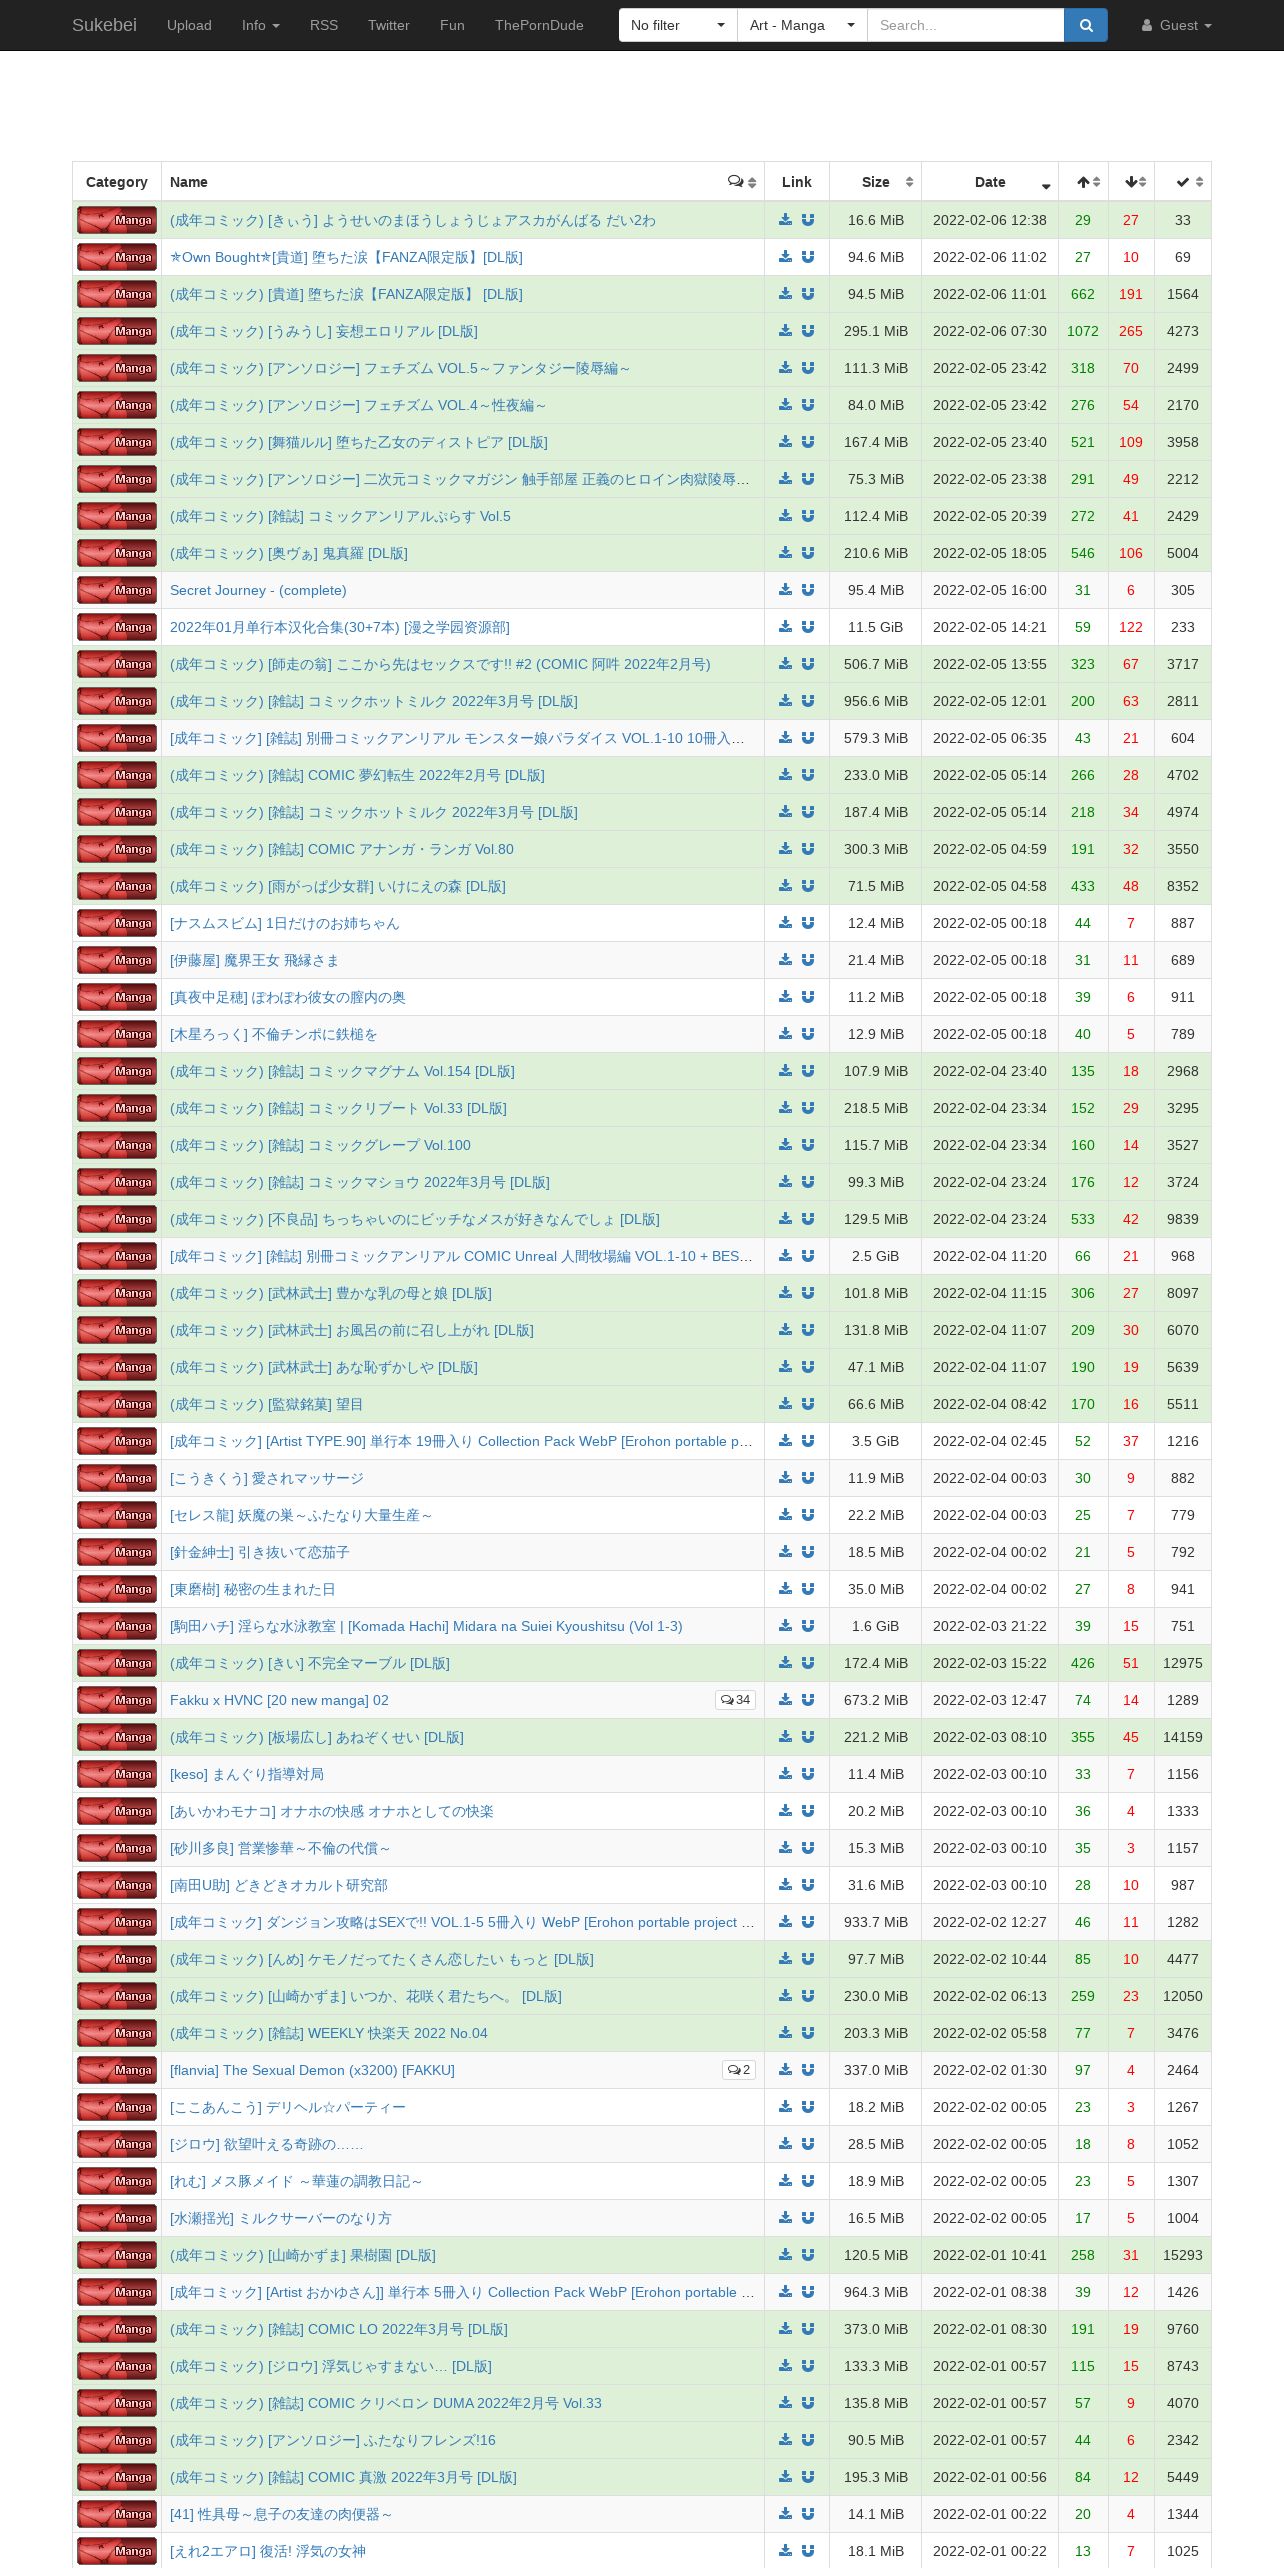Sort table by Name header
Viewport: 1284px width, 2568px height.
tap(463, 182)
